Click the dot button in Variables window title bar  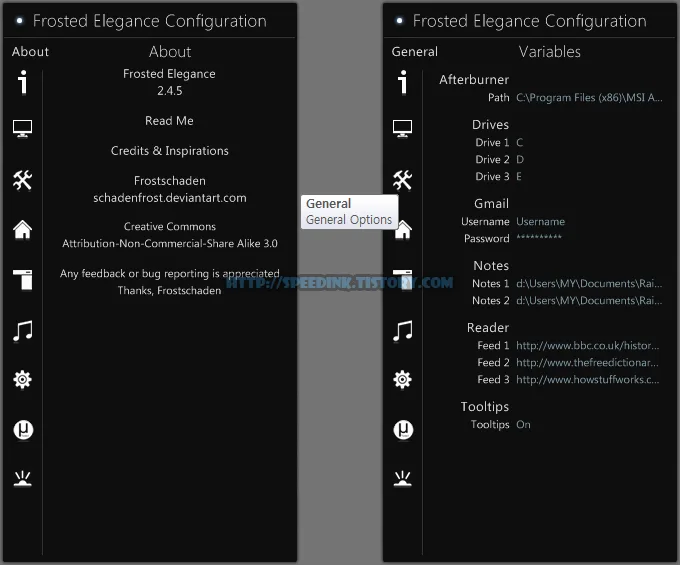click(x=399, y=20)
